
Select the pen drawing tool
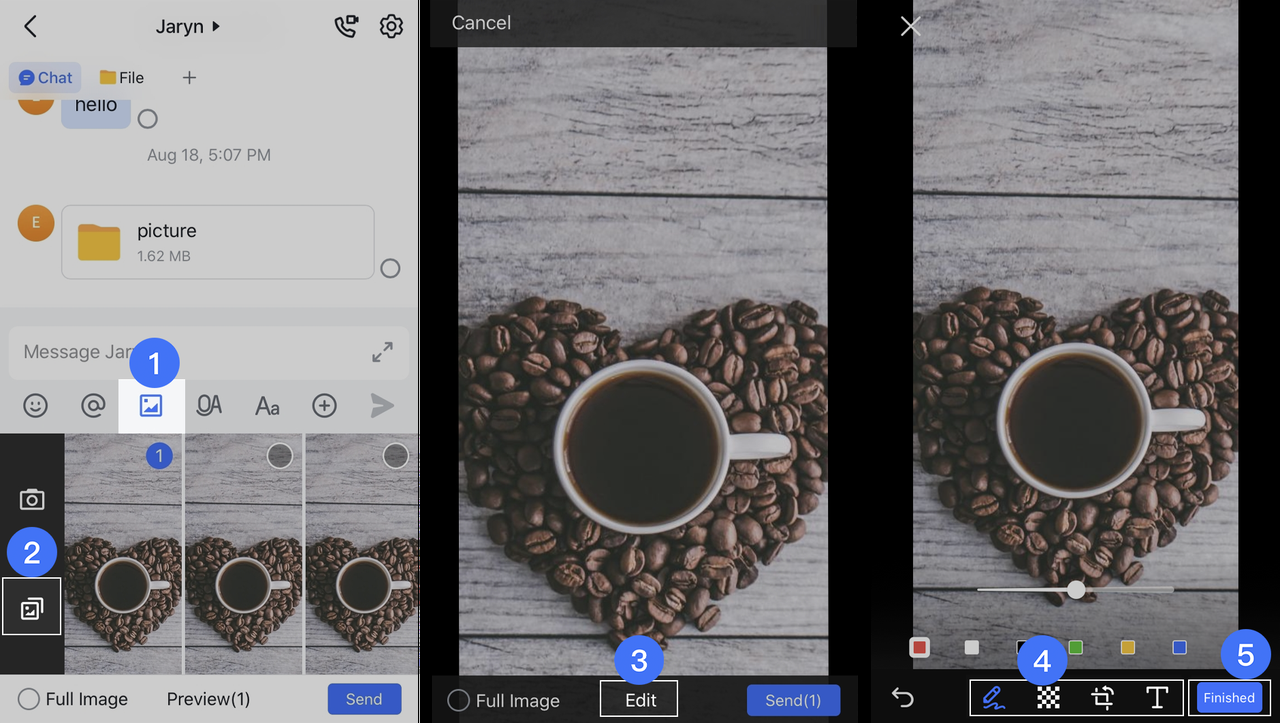994,697
